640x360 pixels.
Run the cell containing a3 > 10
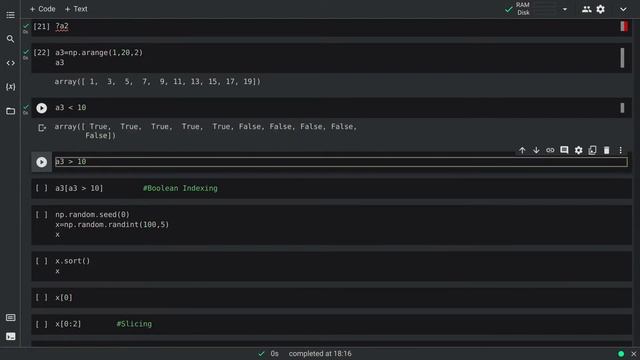pyautogui.click(x=42, y=162)
